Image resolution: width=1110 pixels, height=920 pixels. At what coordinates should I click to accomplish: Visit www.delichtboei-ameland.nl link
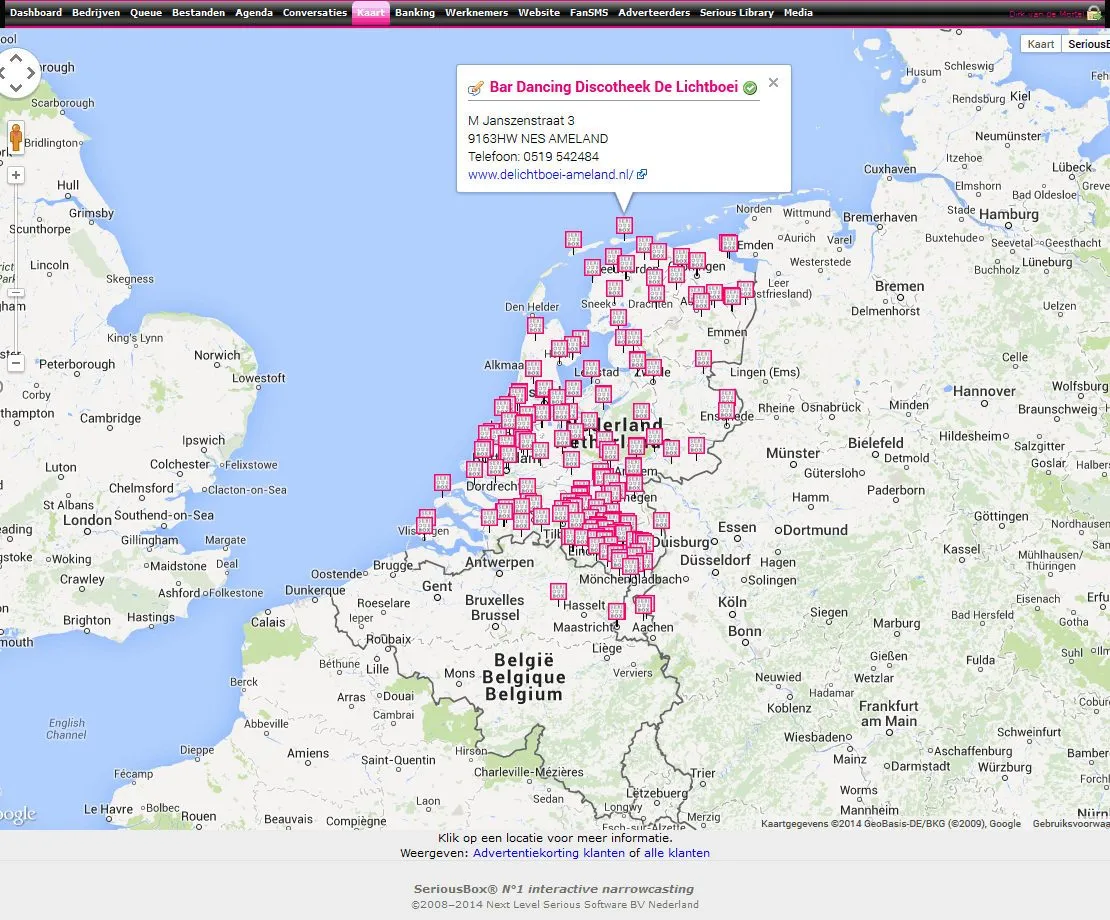[x=551, y=174]
